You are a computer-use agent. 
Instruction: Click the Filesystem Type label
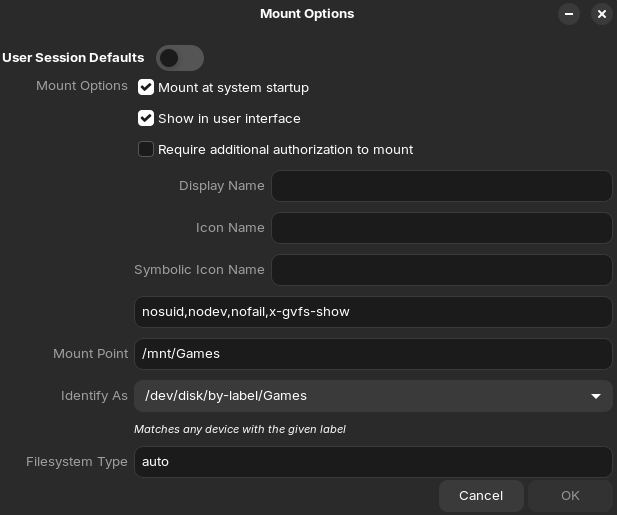point(77,462)
